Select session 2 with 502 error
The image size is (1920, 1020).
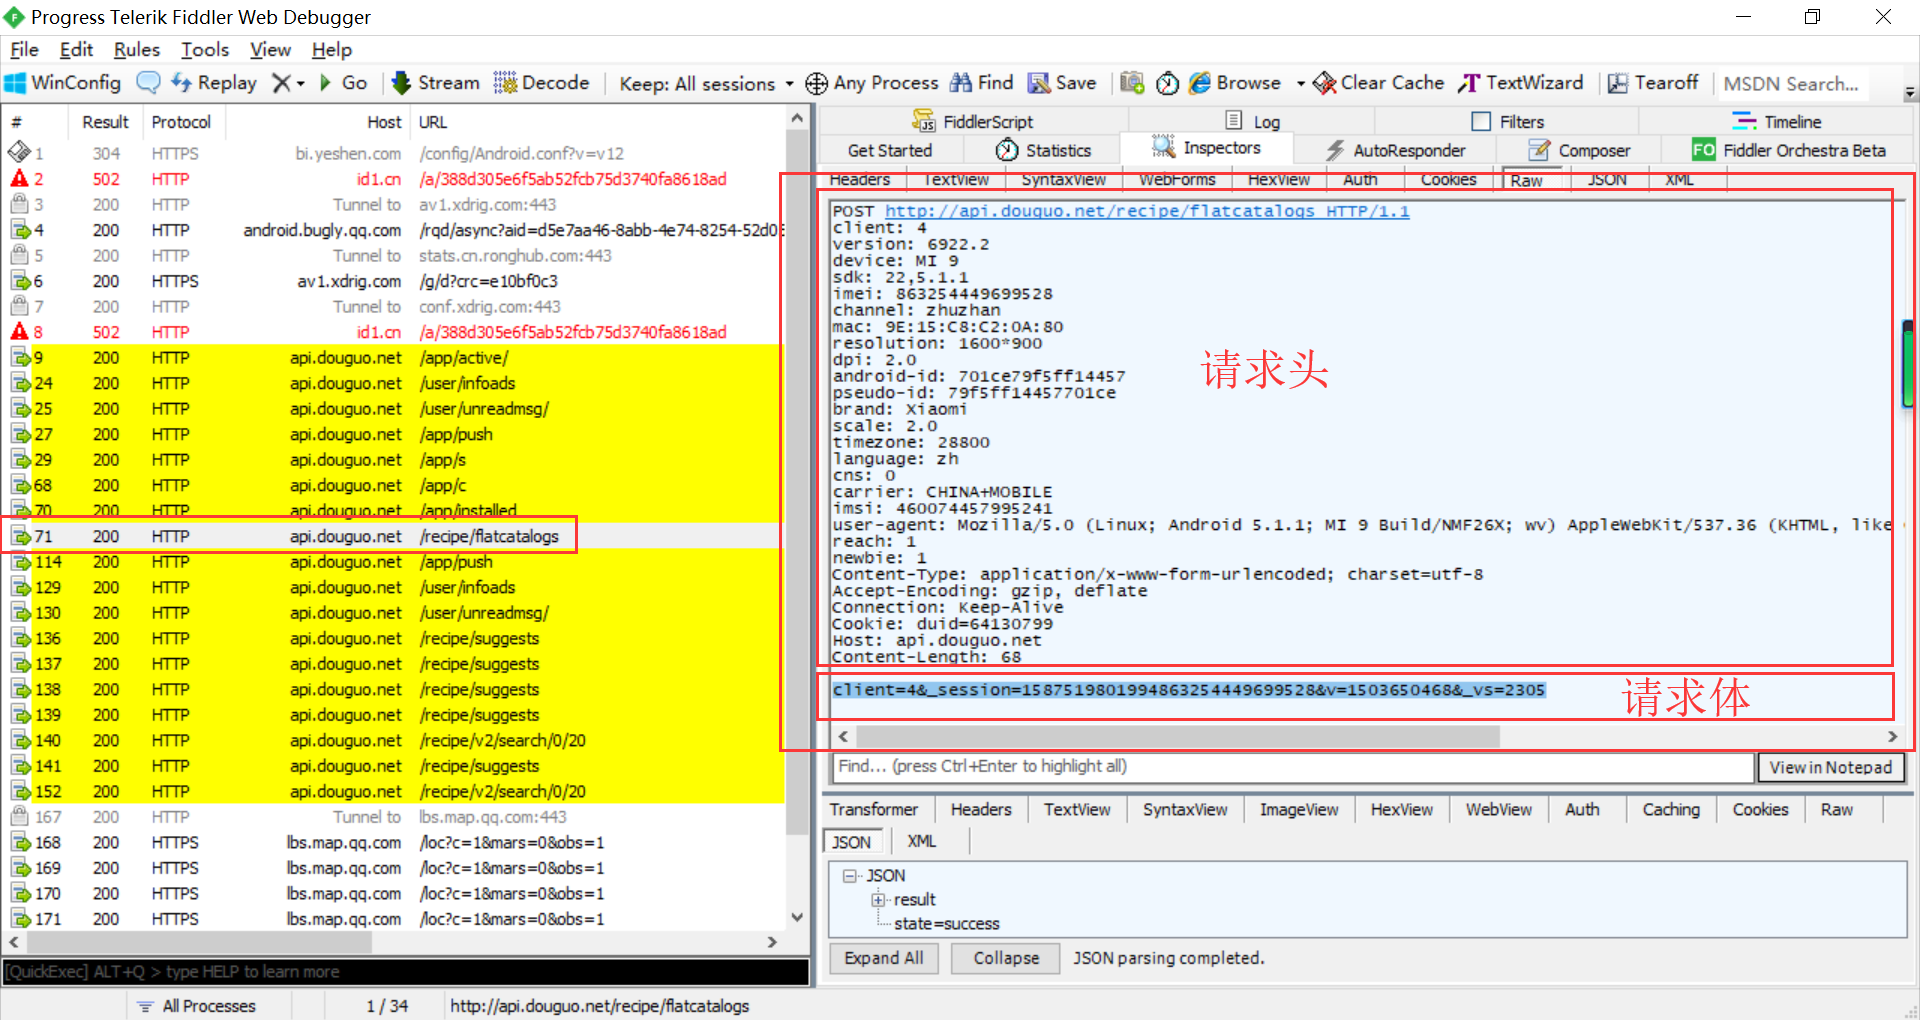click(394, 179)
